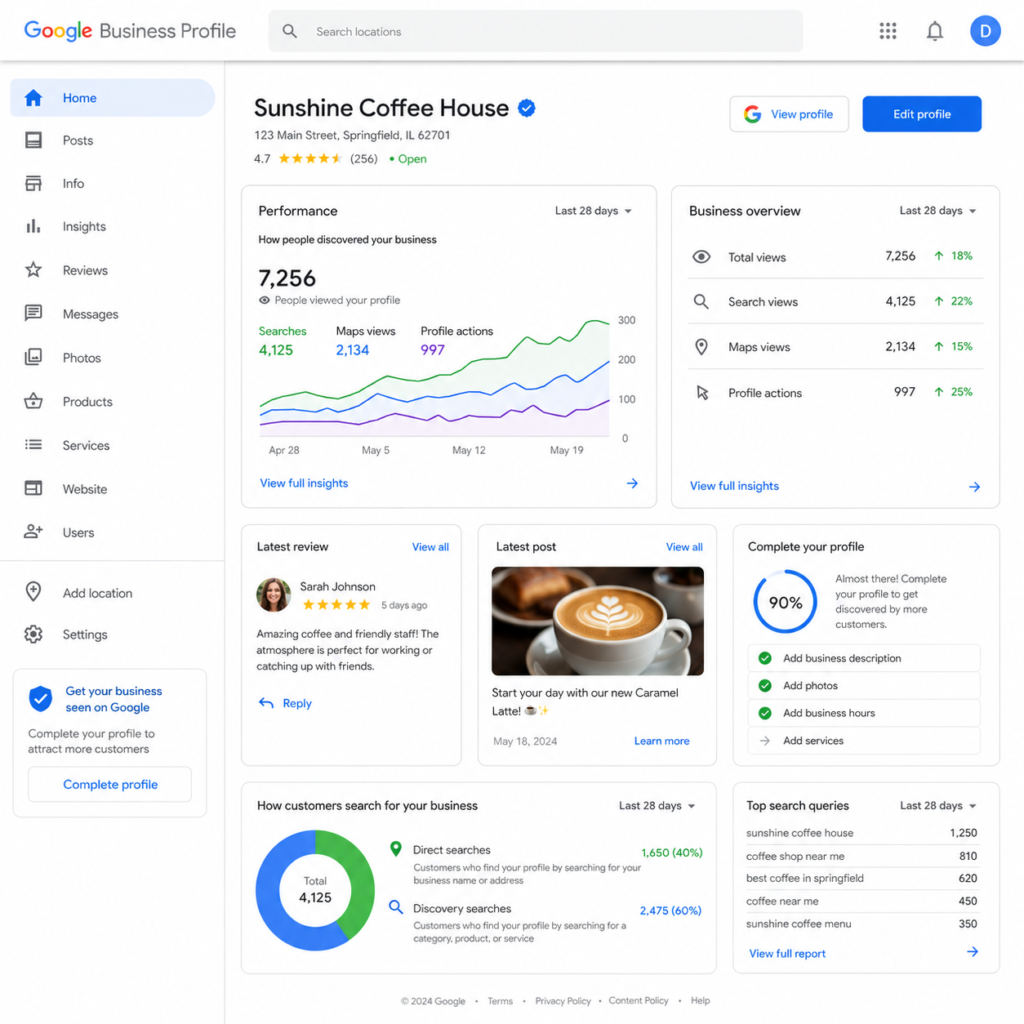
Task: Click Add business description checked item
Action: (864, 658)
